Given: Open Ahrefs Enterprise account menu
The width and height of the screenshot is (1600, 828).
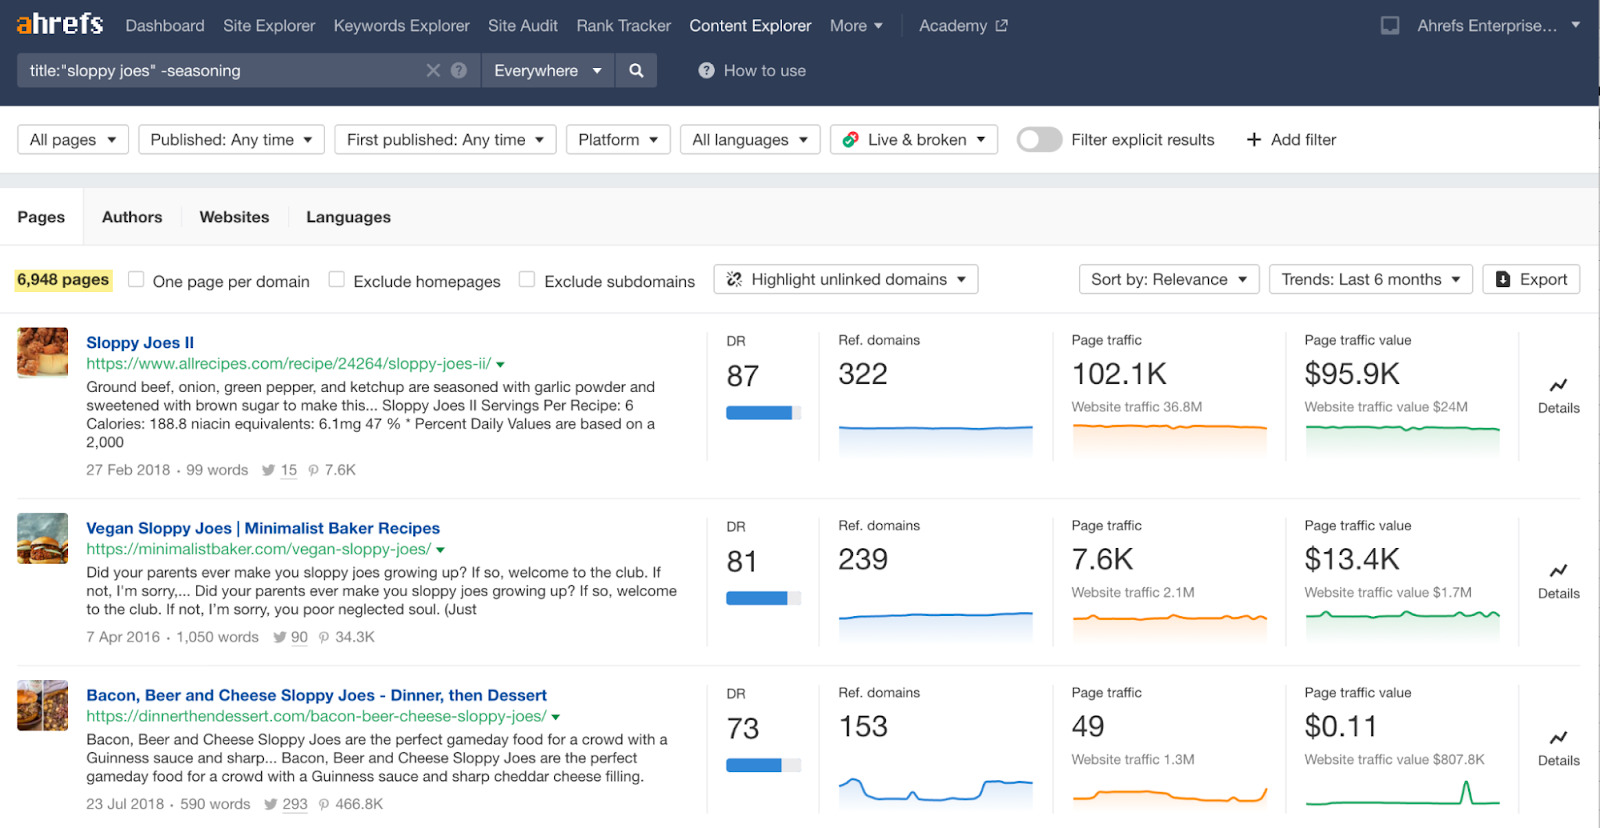Looking at the screenshot, I should point(1498,26).
